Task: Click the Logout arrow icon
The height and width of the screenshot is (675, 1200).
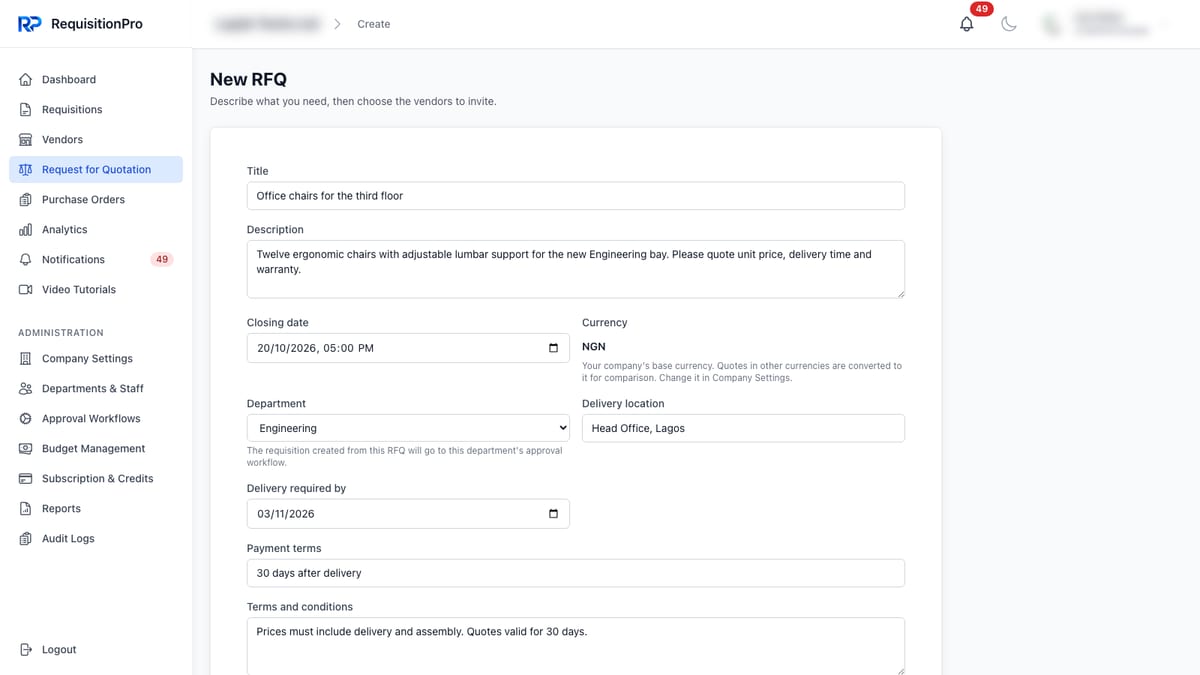Action: click(x=26, y=649)
